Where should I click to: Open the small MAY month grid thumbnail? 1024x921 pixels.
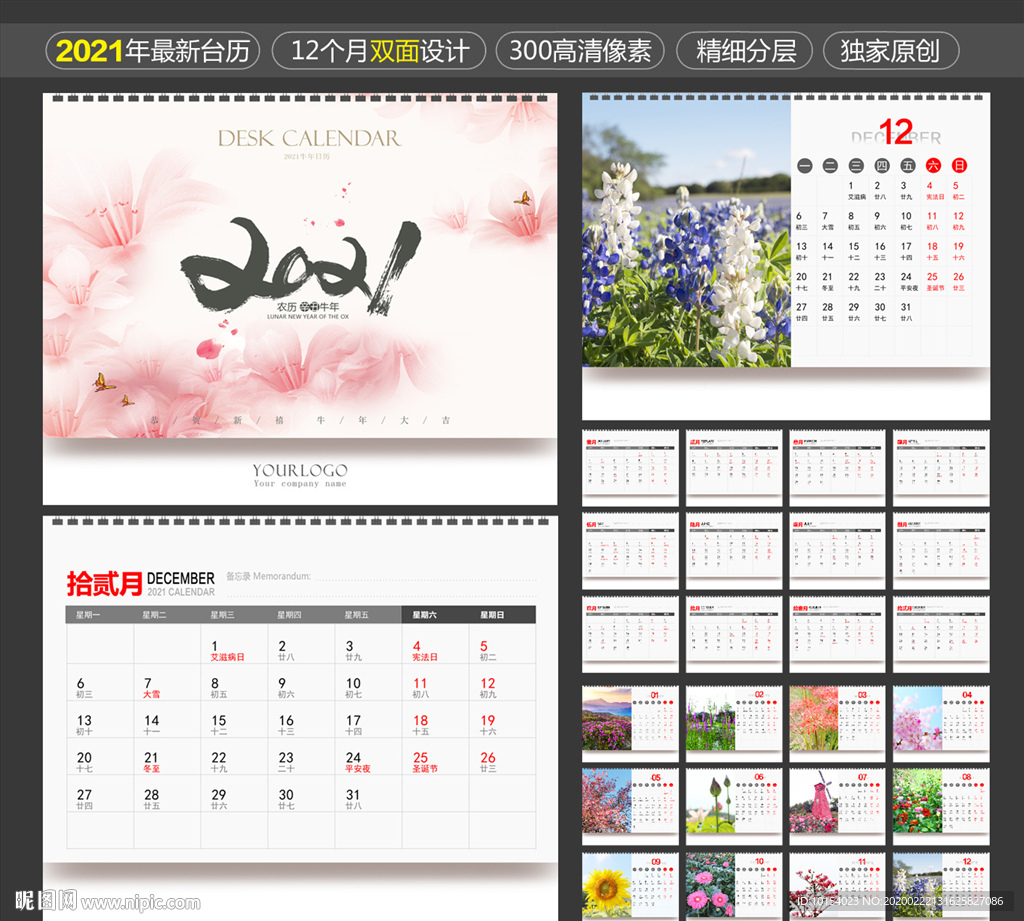(630, 551)
